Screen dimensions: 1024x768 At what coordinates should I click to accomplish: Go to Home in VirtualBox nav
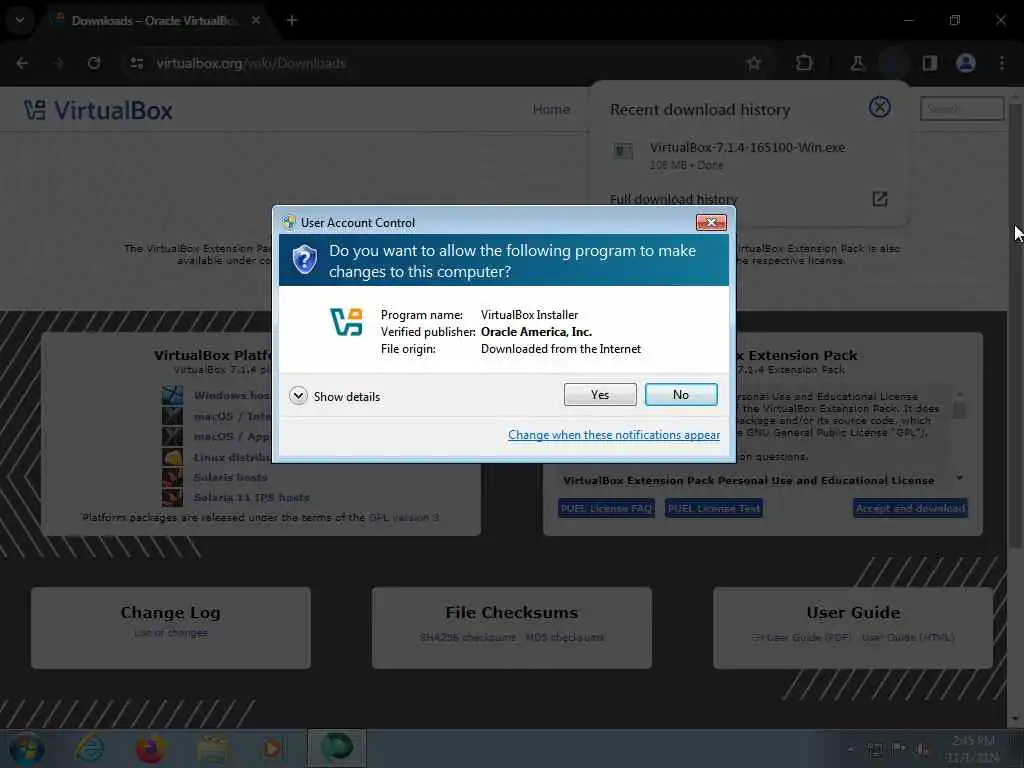(x=551, y=109)
